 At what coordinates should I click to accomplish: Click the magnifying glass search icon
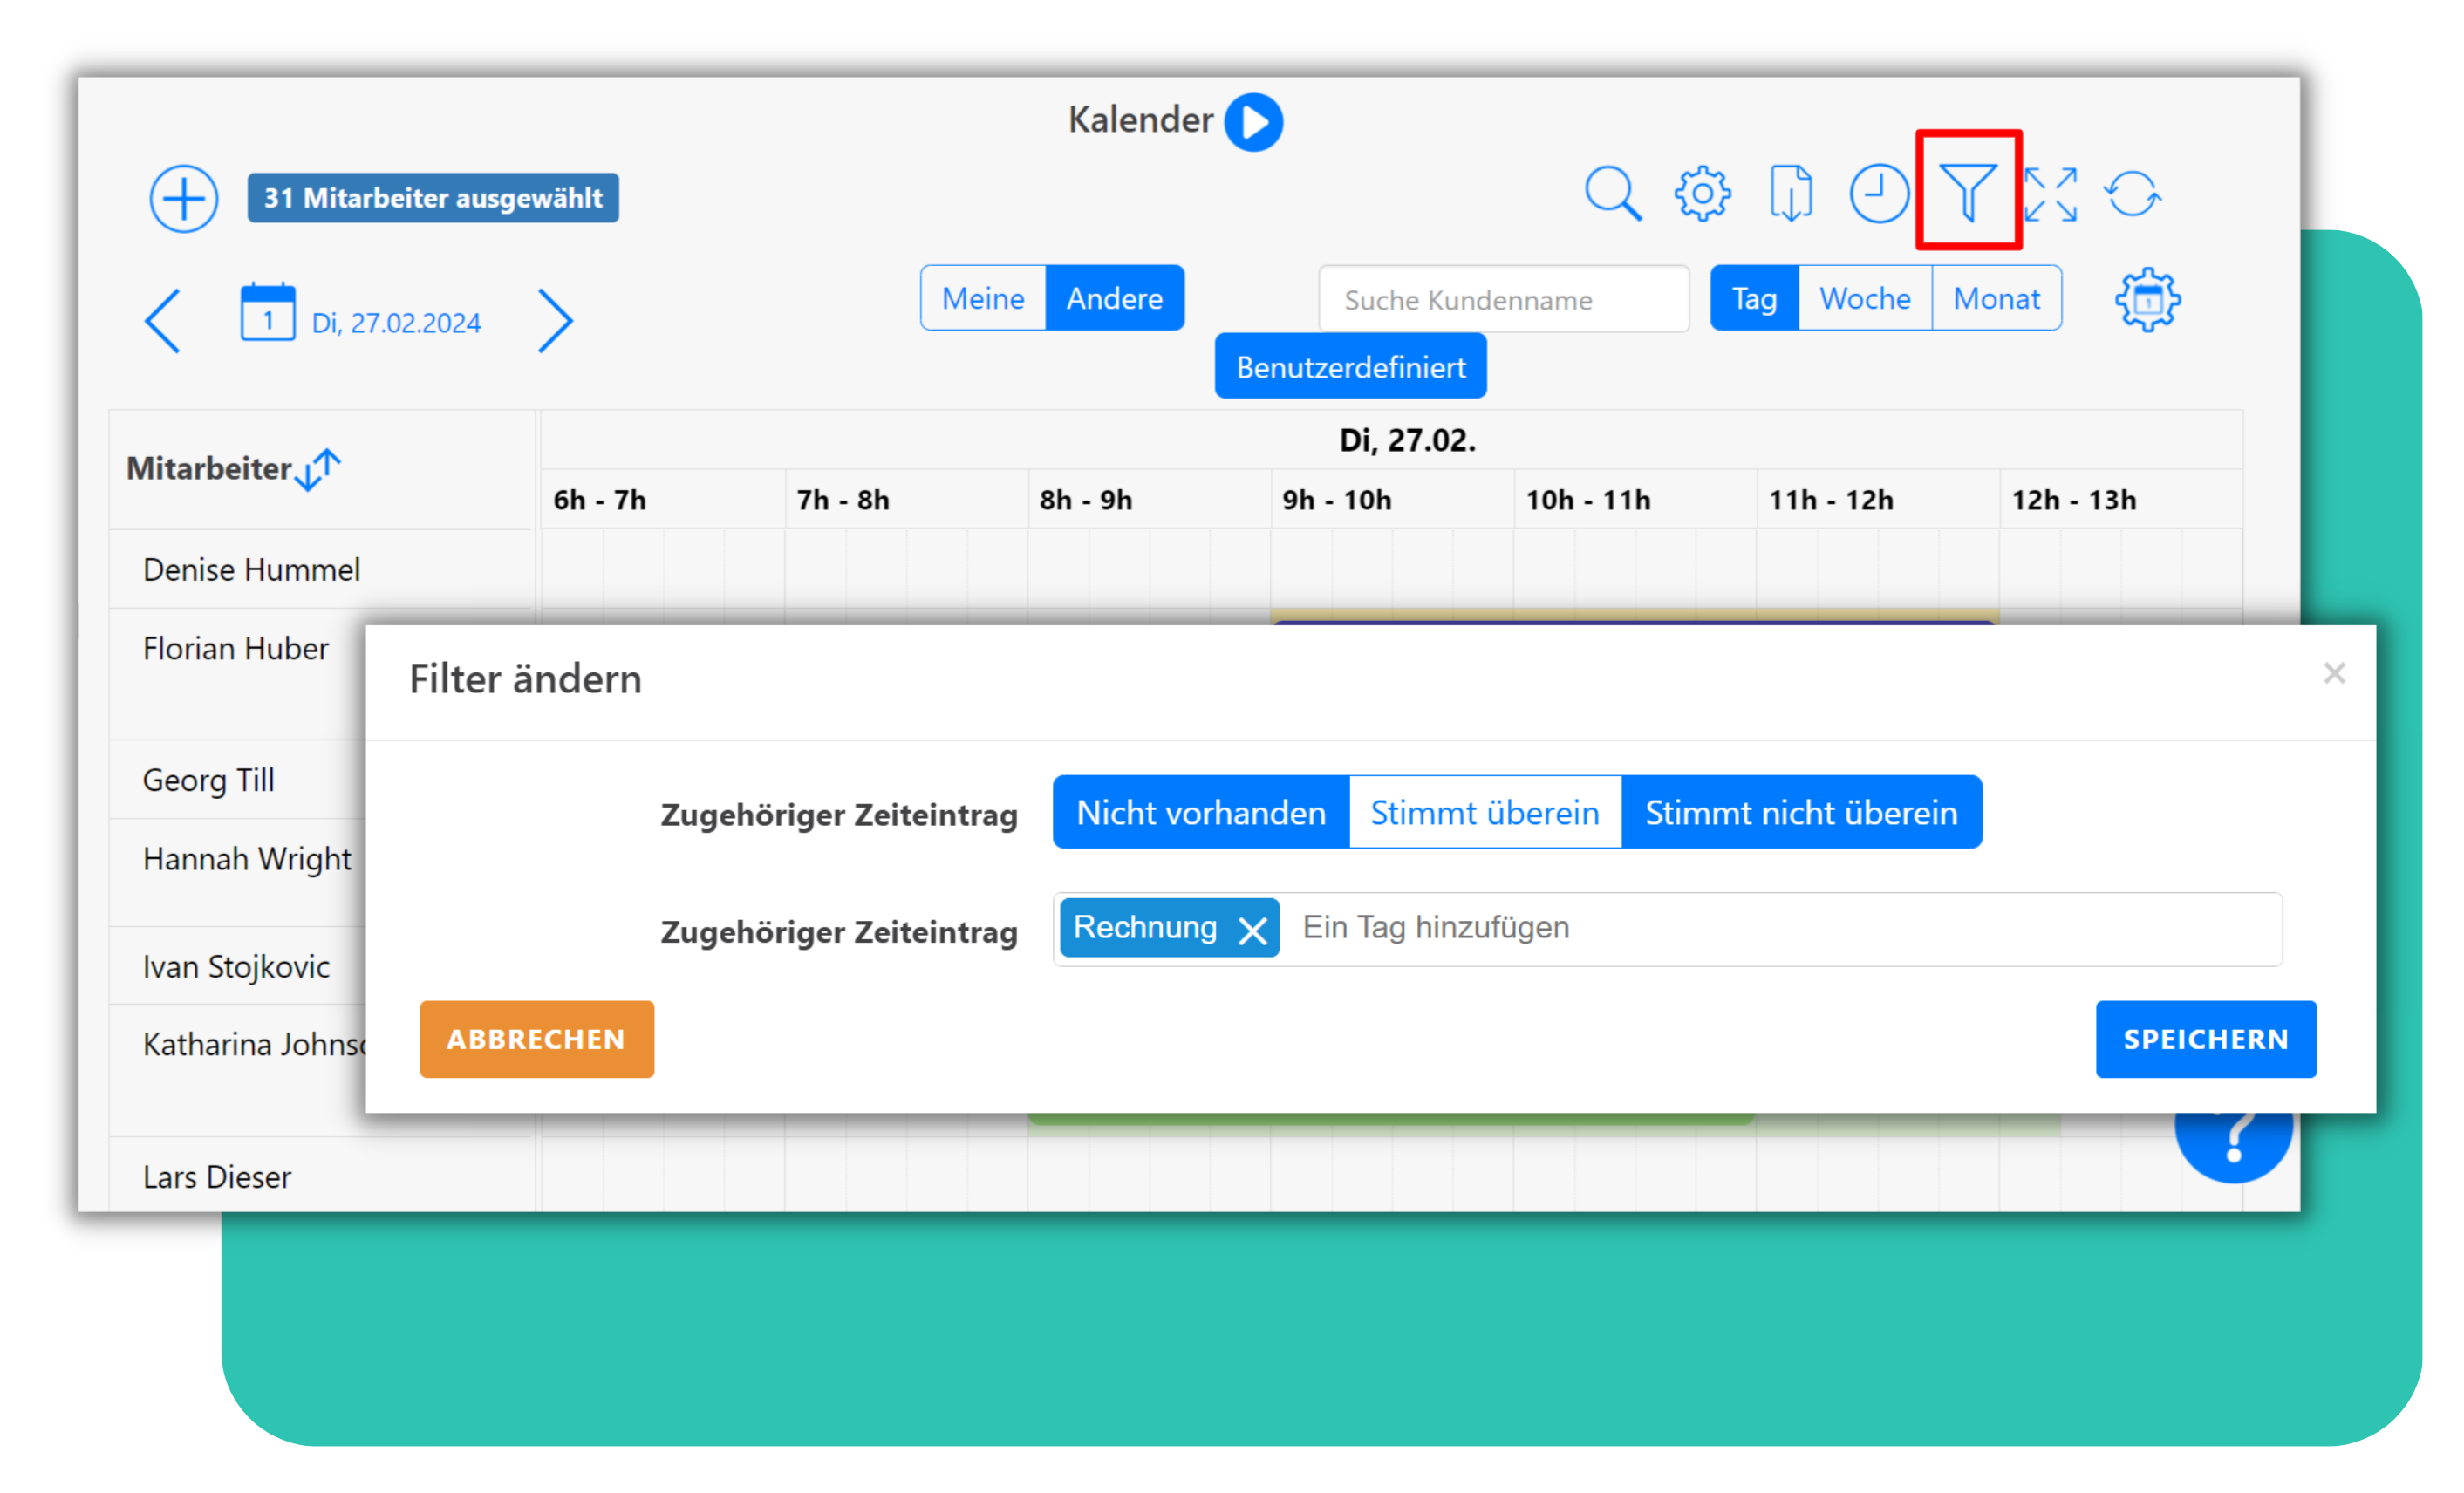click(x=1612, y=193)
